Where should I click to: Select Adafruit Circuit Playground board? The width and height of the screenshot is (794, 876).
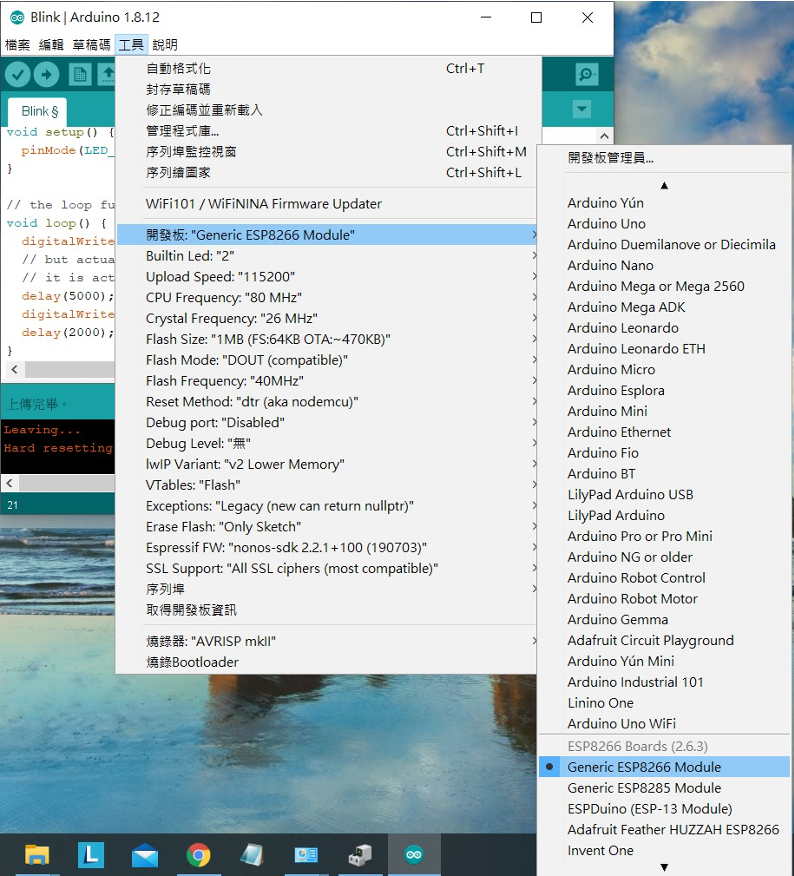[664, 640]
